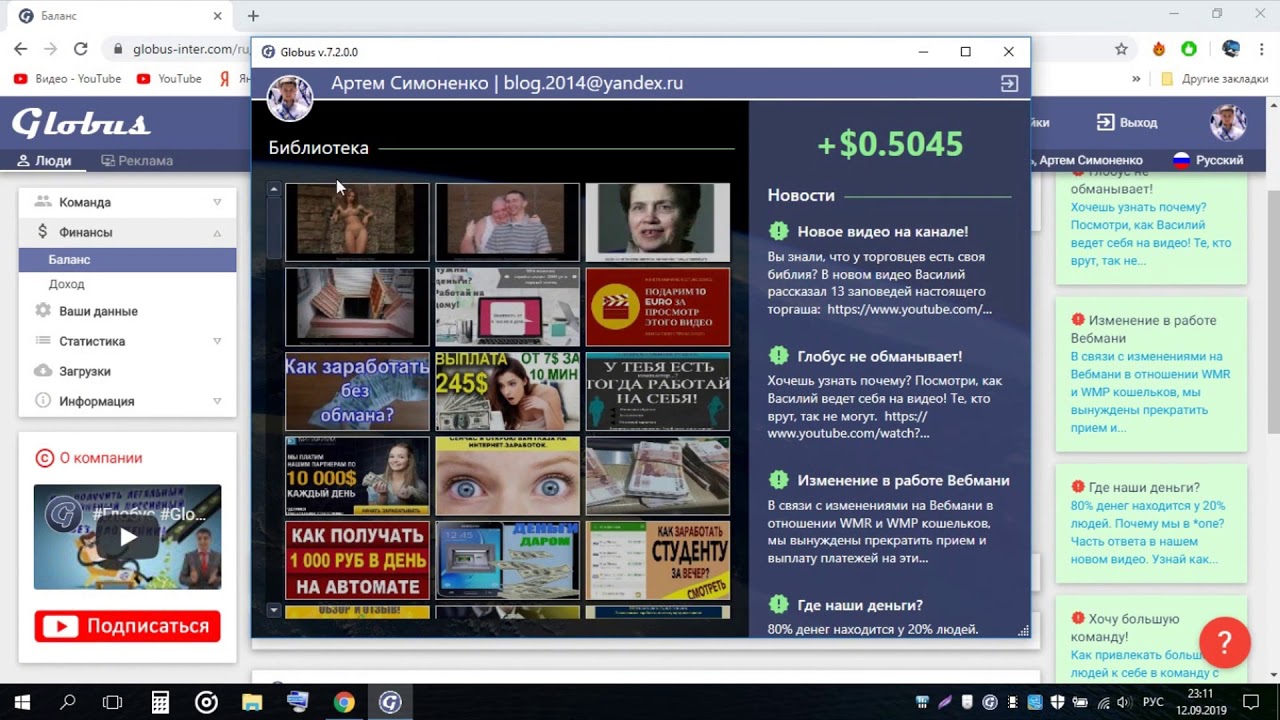This screenshot has height=720, width=1280.
Task: Select the Люди tab on the website
Action: [44, 160]
